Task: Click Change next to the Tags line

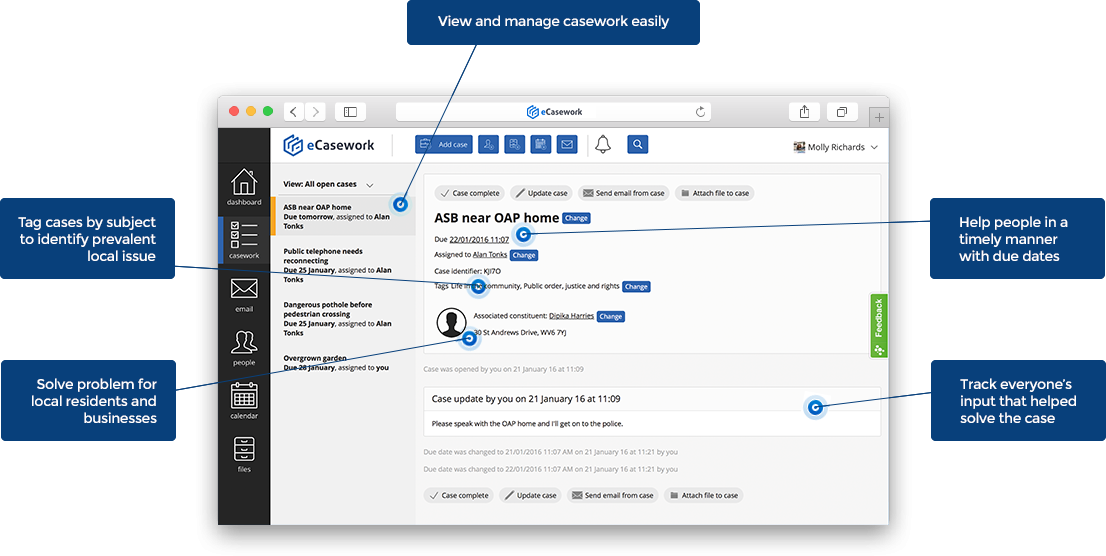Action: [636, 286]
